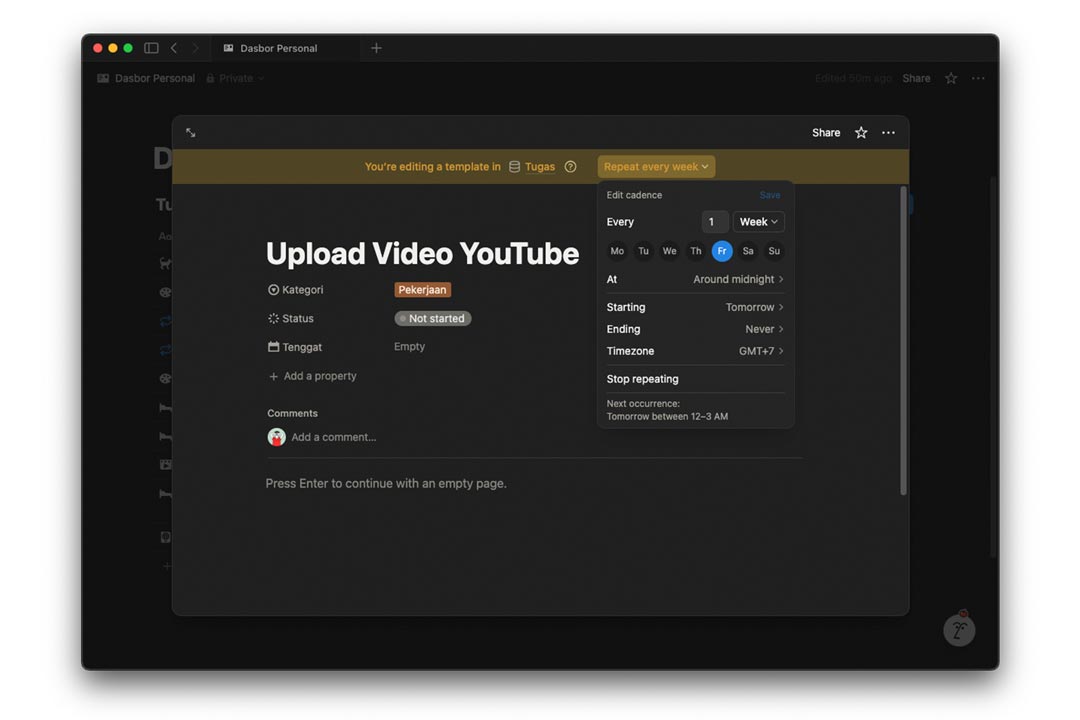Click the assistant avatar in bottom corner

[x=958, y=629]
